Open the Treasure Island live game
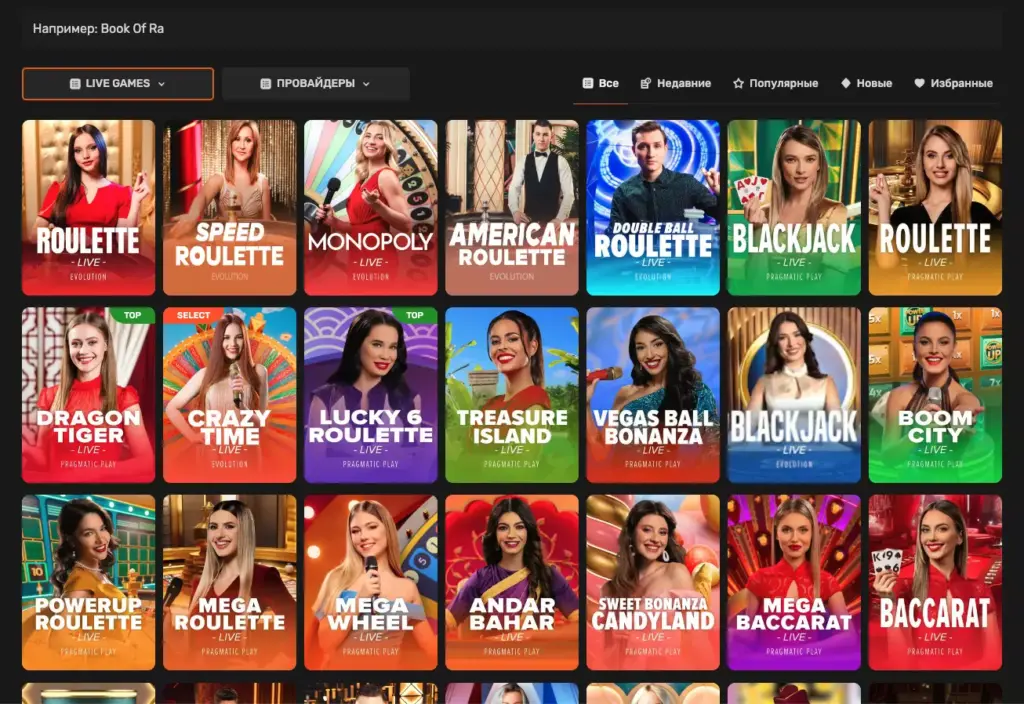This screenshot has height=704, width=1024. click(x=511, y=395)
